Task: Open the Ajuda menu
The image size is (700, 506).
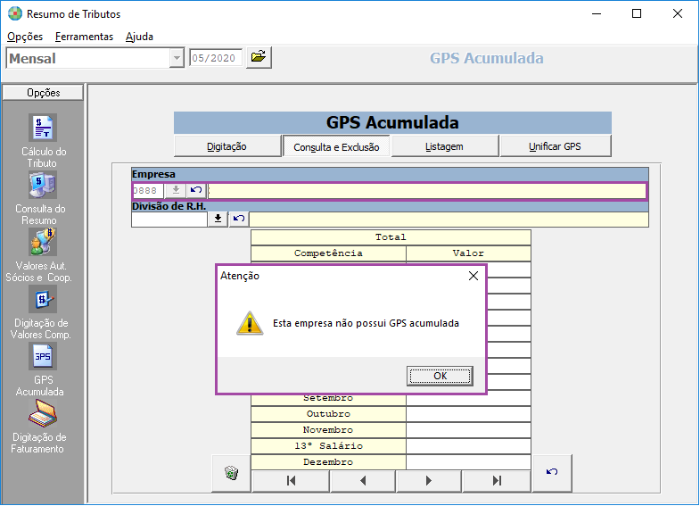Action: click(x=139, y=37)
